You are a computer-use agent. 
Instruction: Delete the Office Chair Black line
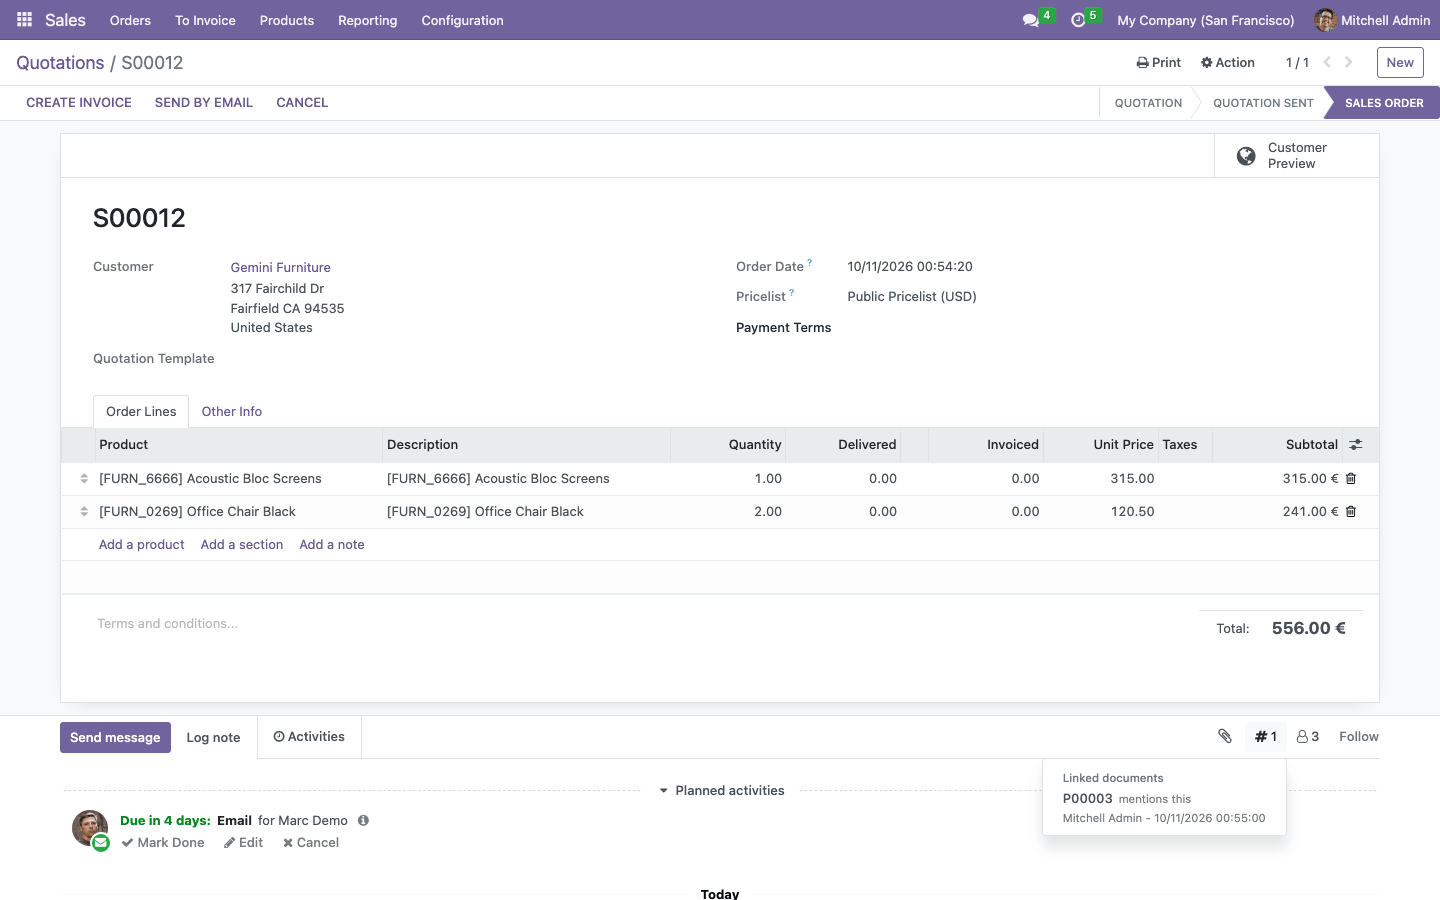pos(1351,512)
